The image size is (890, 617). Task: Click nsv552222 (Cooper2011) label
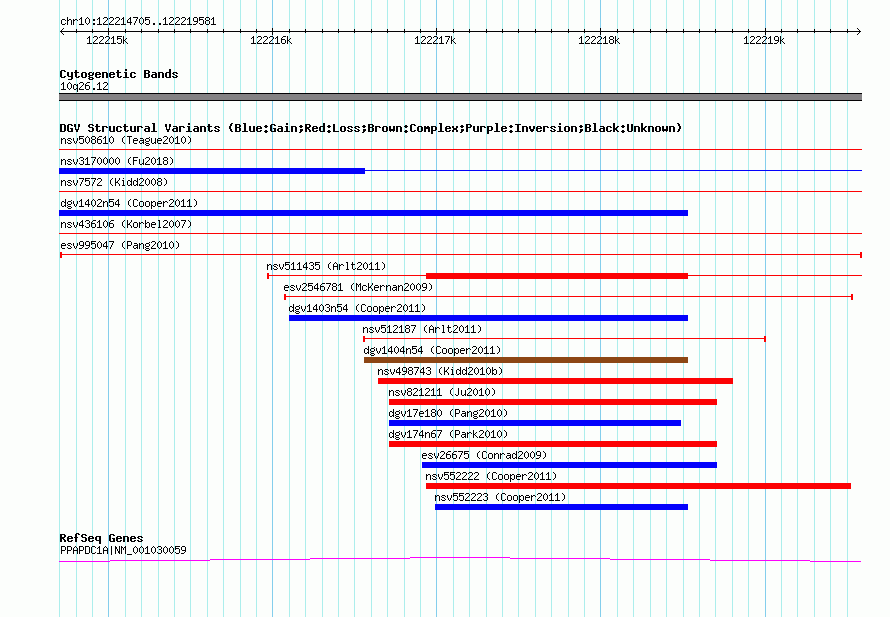click(491, 476)
